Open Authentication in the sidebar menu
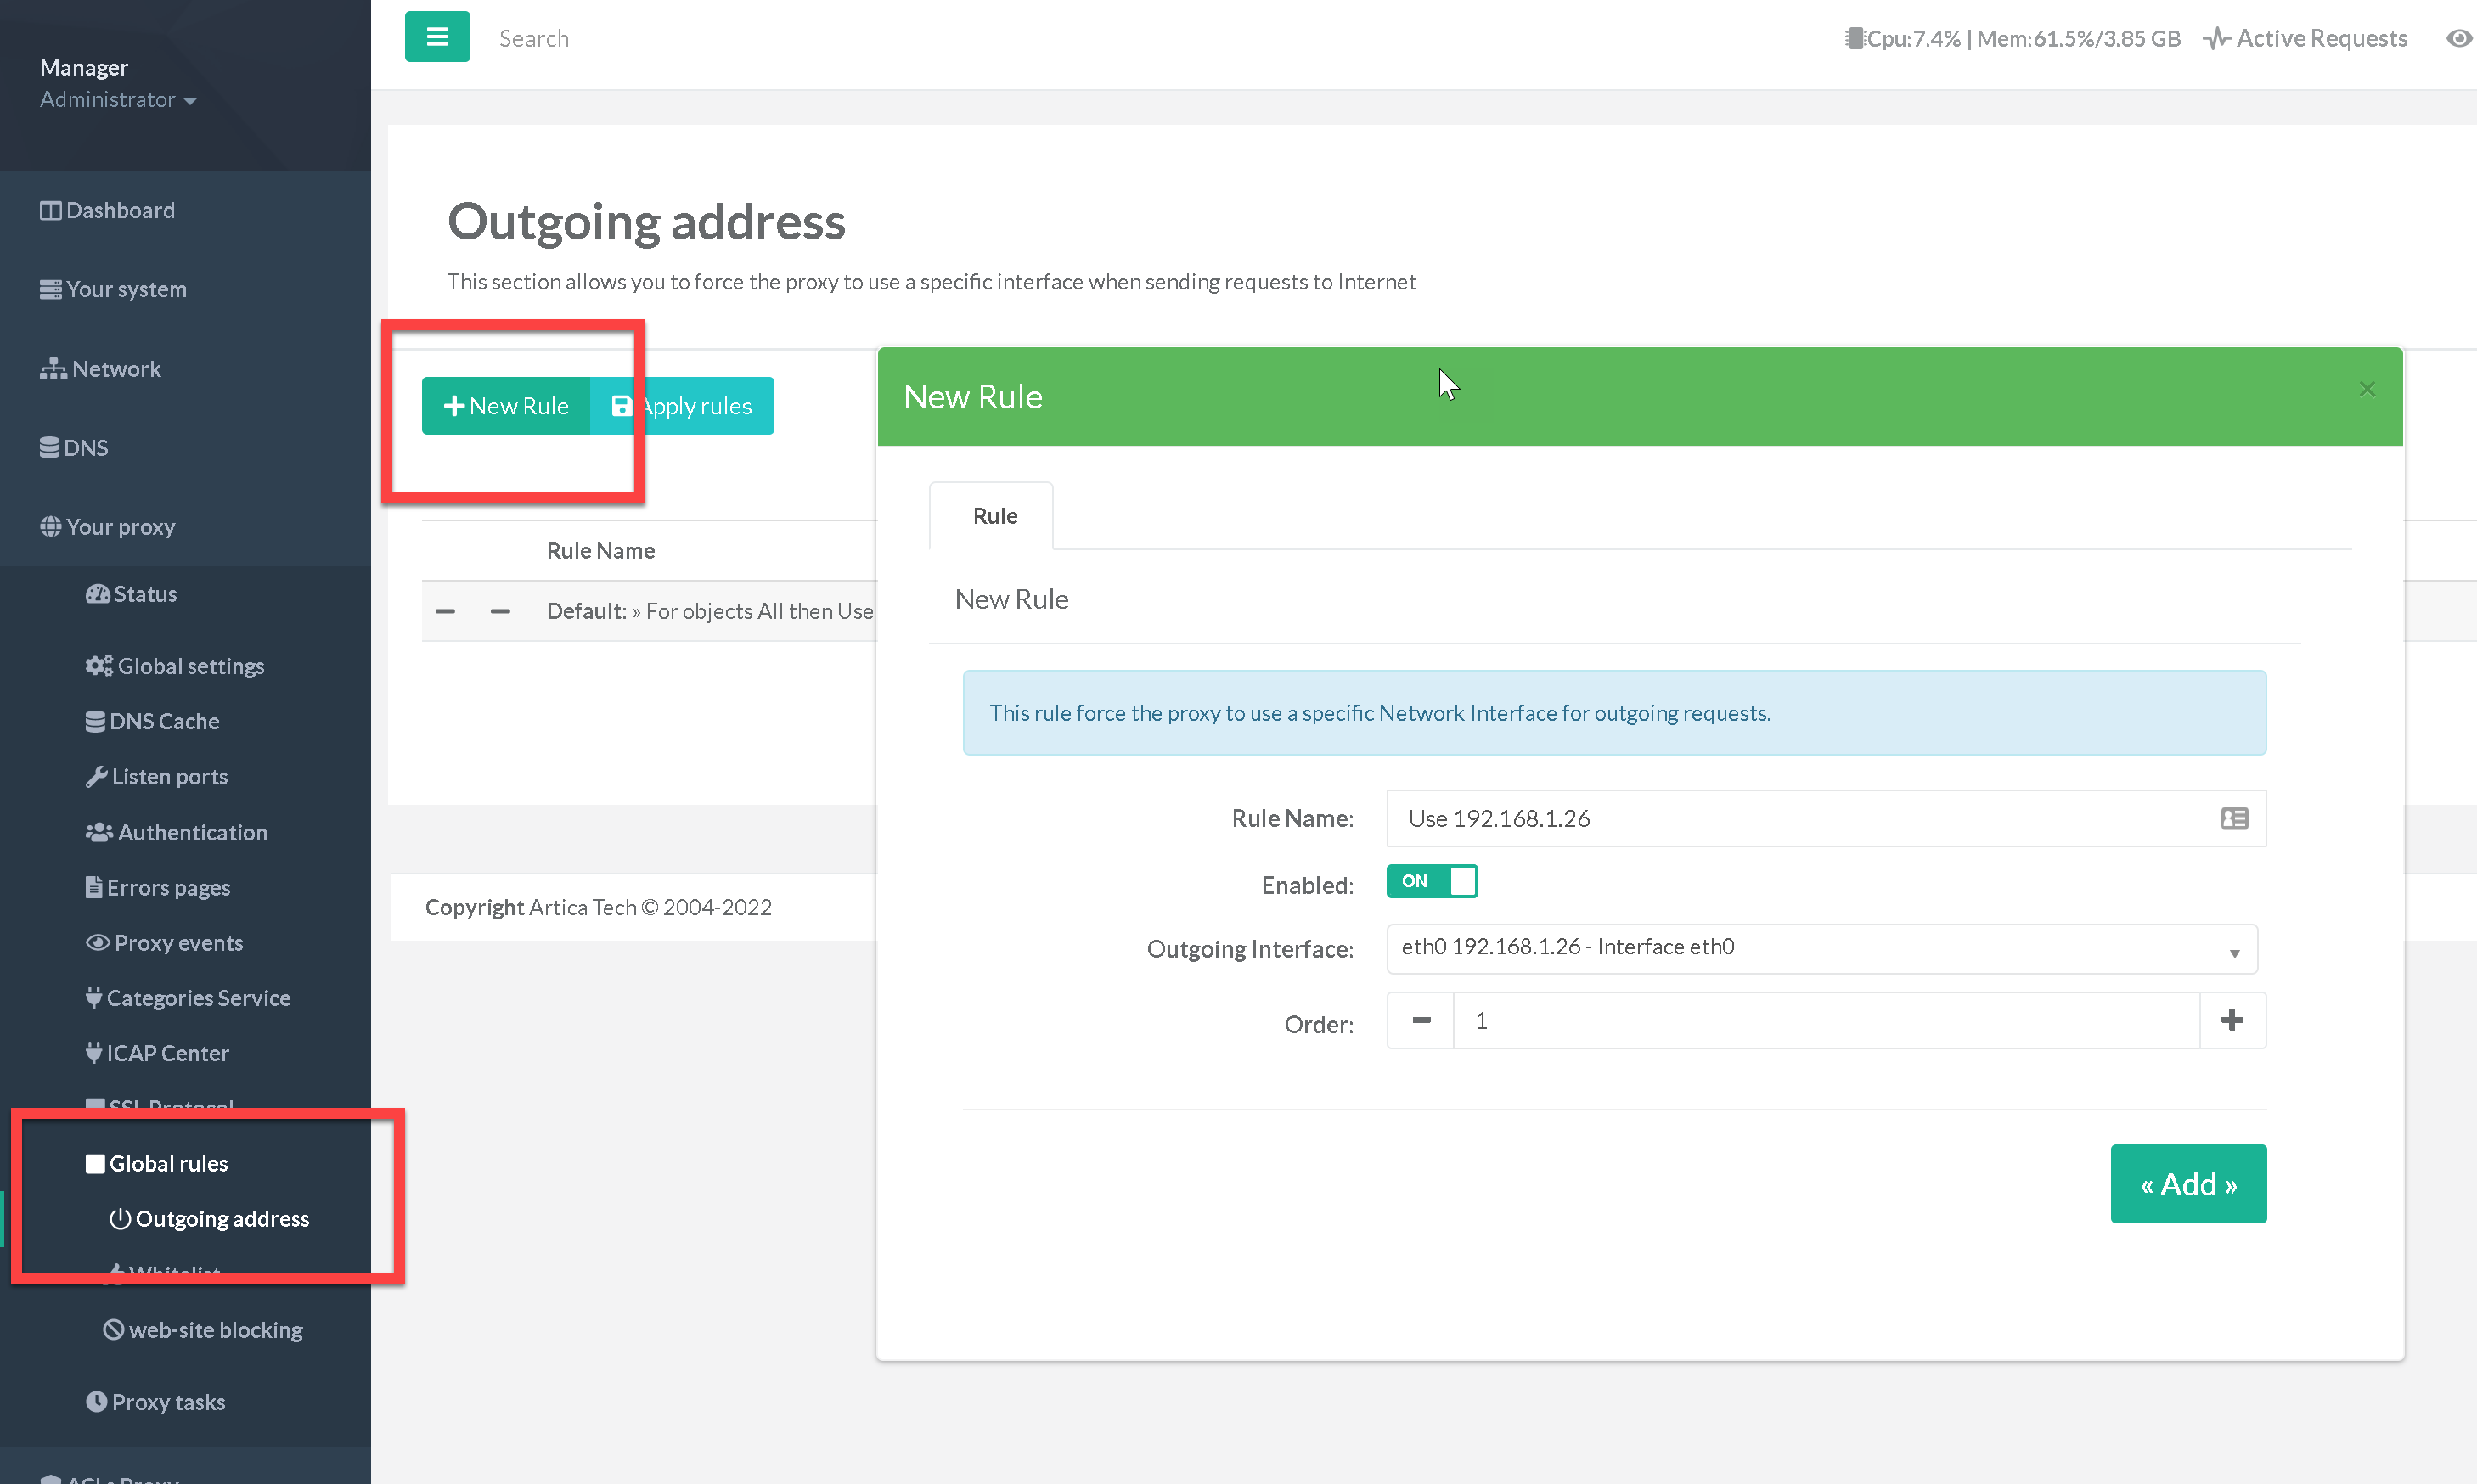Image resolution: width=2477 pixels, height=1484 pixels. [192, 832]
